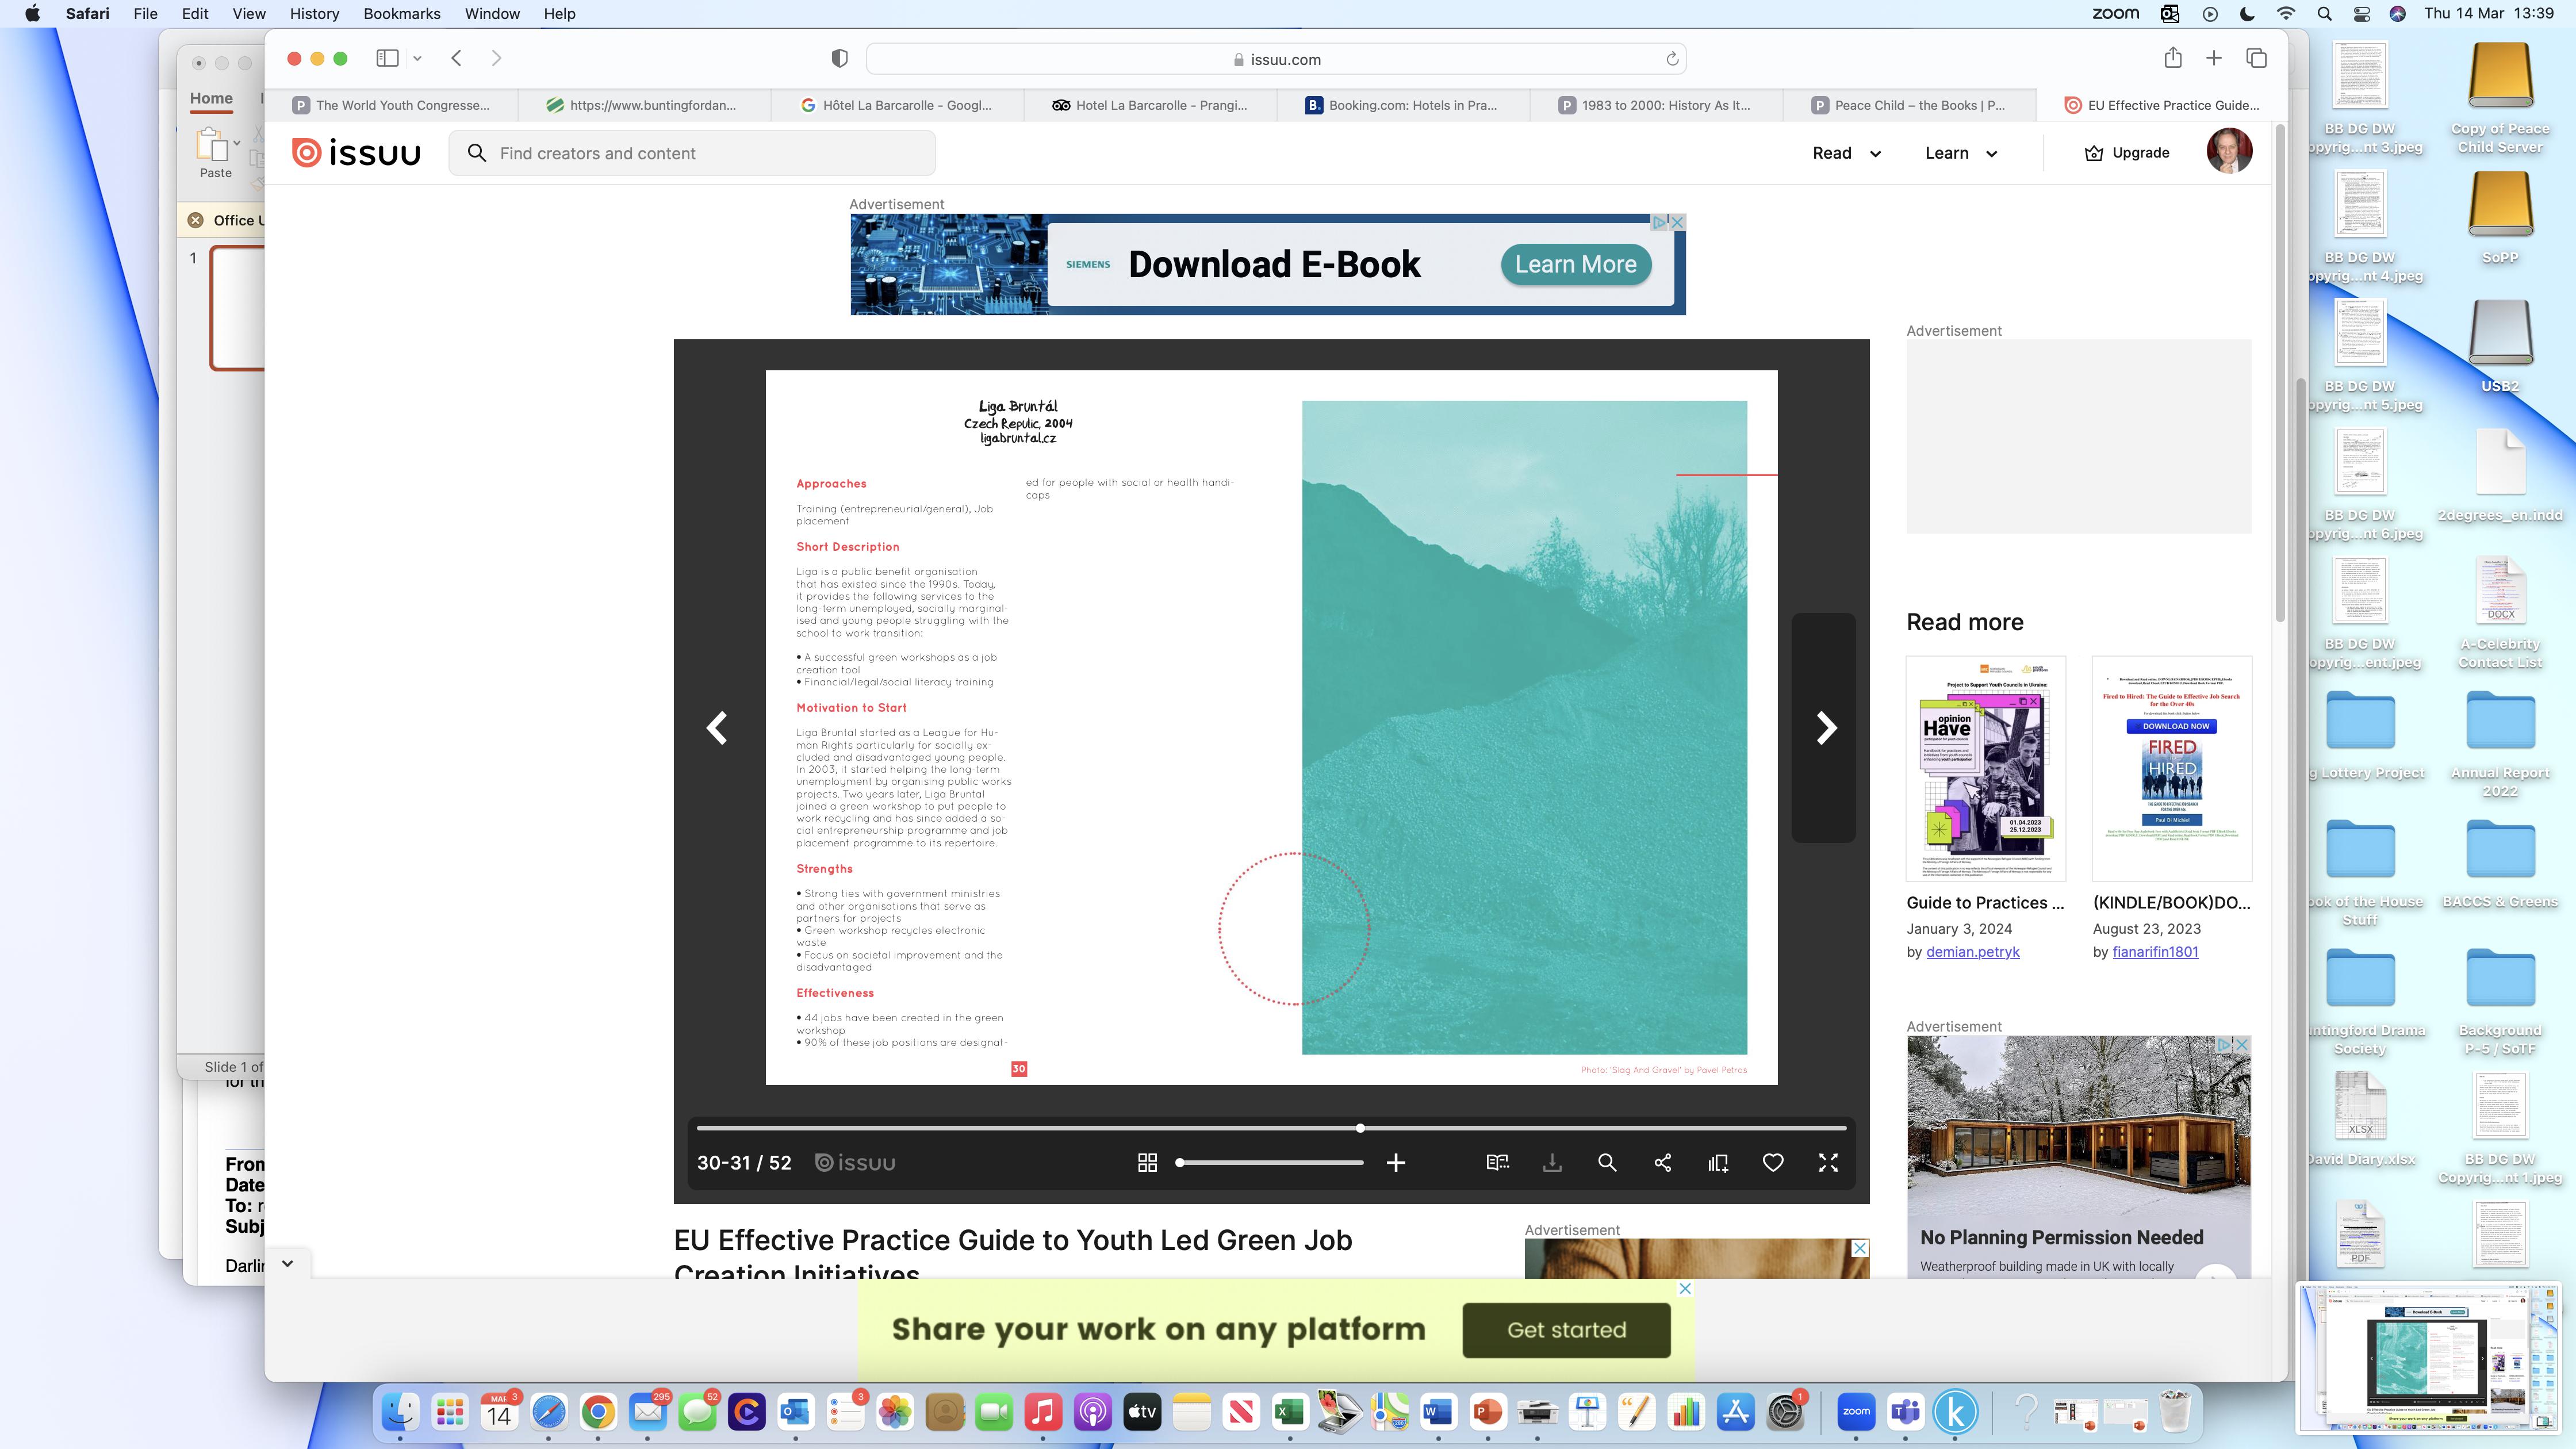Open the document share icon
The image size is (2576, 1449).
coord(1662,1162)
